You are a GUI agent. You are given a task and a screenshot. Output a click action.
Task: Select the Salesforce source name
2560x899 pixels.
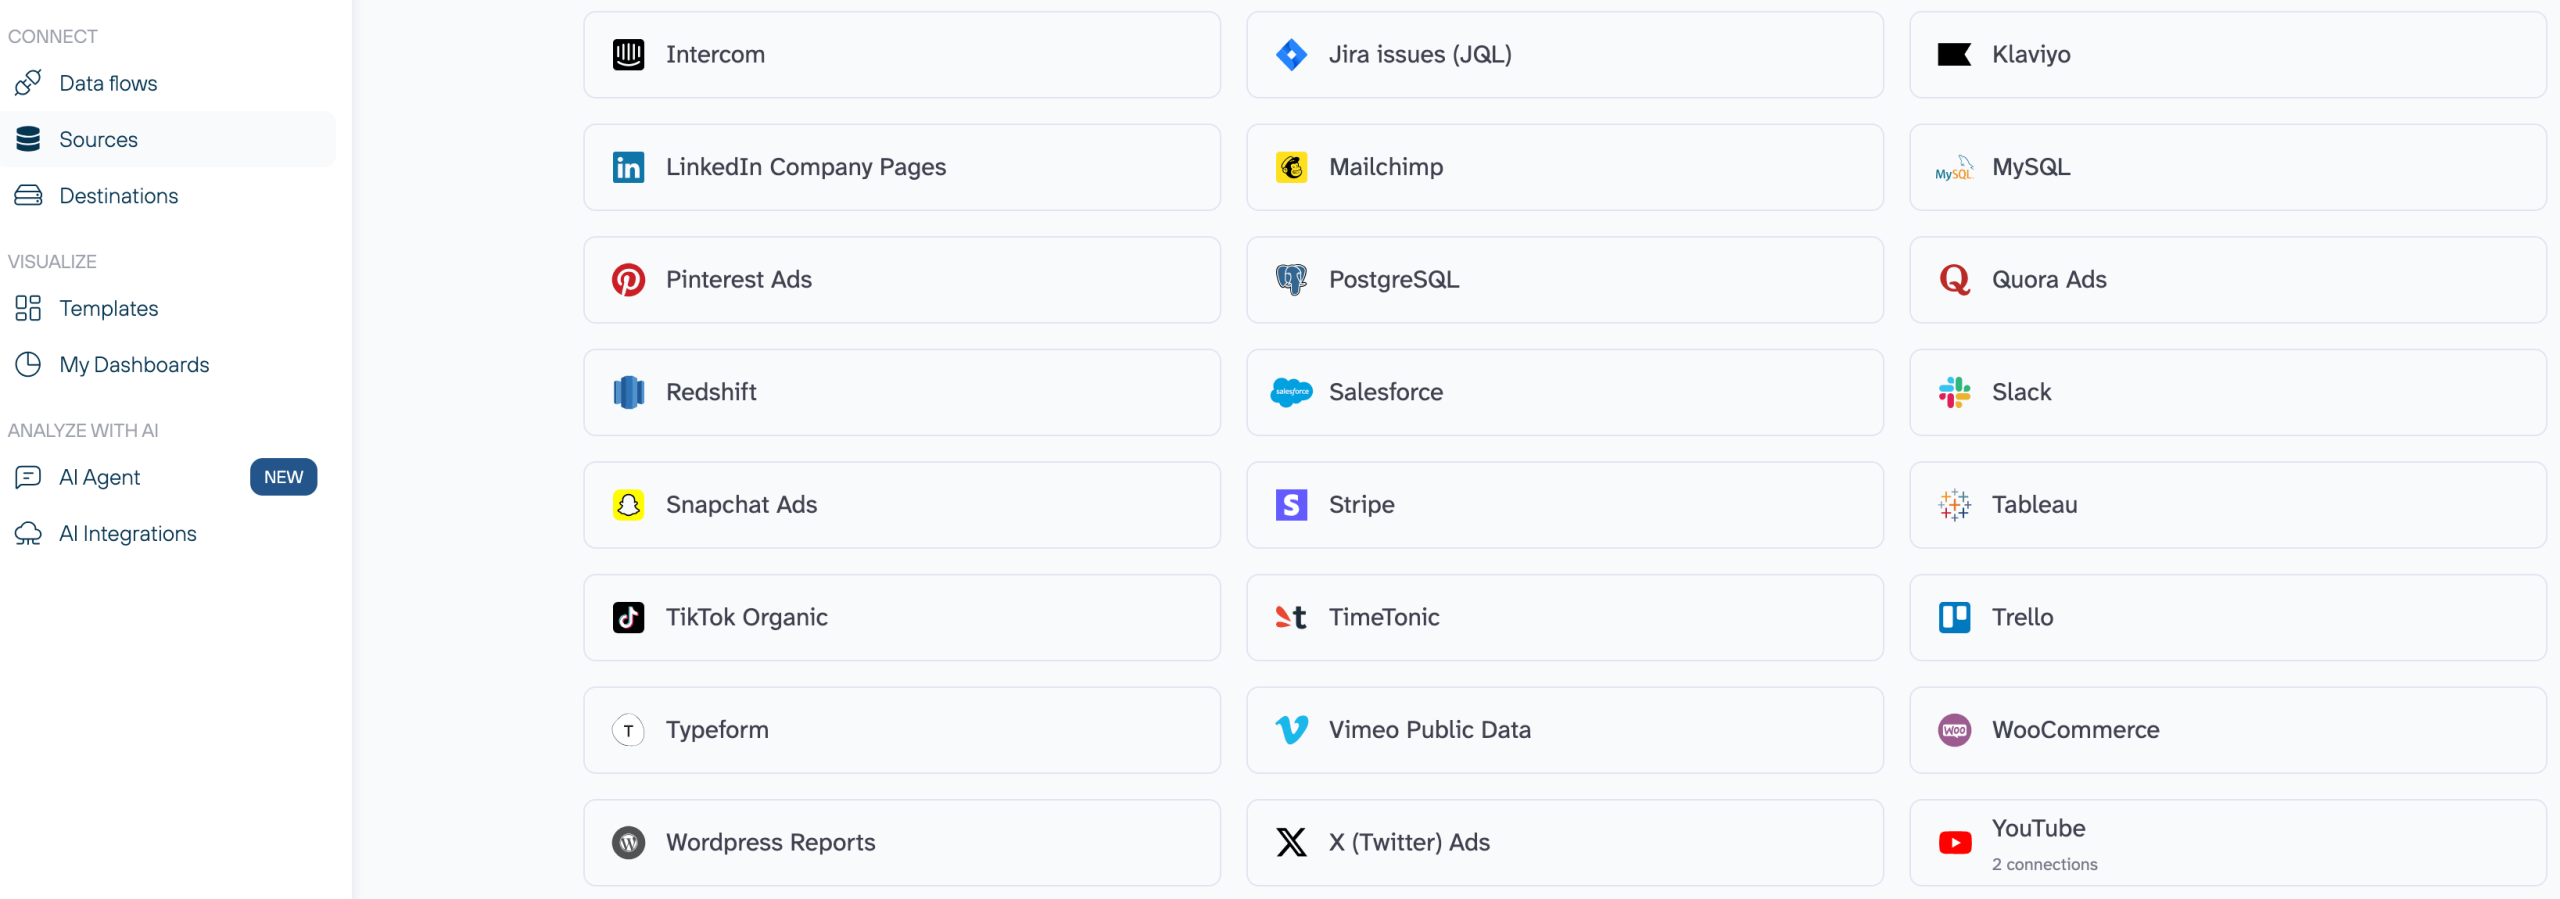(1386, 392)
